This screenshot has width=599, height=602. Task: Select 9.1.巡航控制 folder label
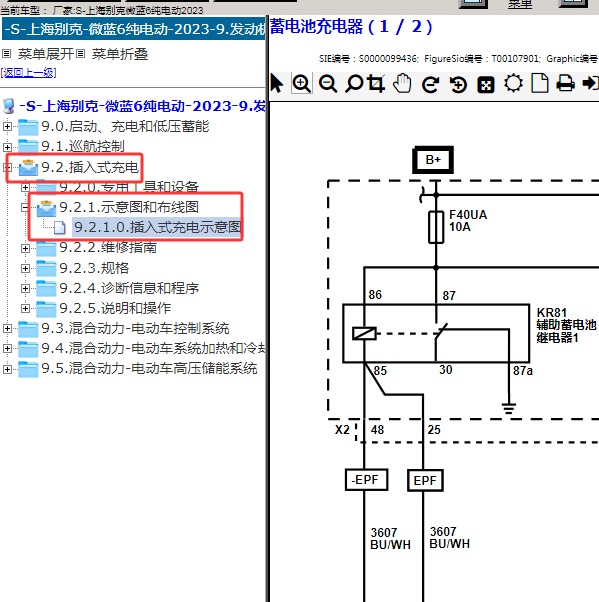tap(83, 147)
